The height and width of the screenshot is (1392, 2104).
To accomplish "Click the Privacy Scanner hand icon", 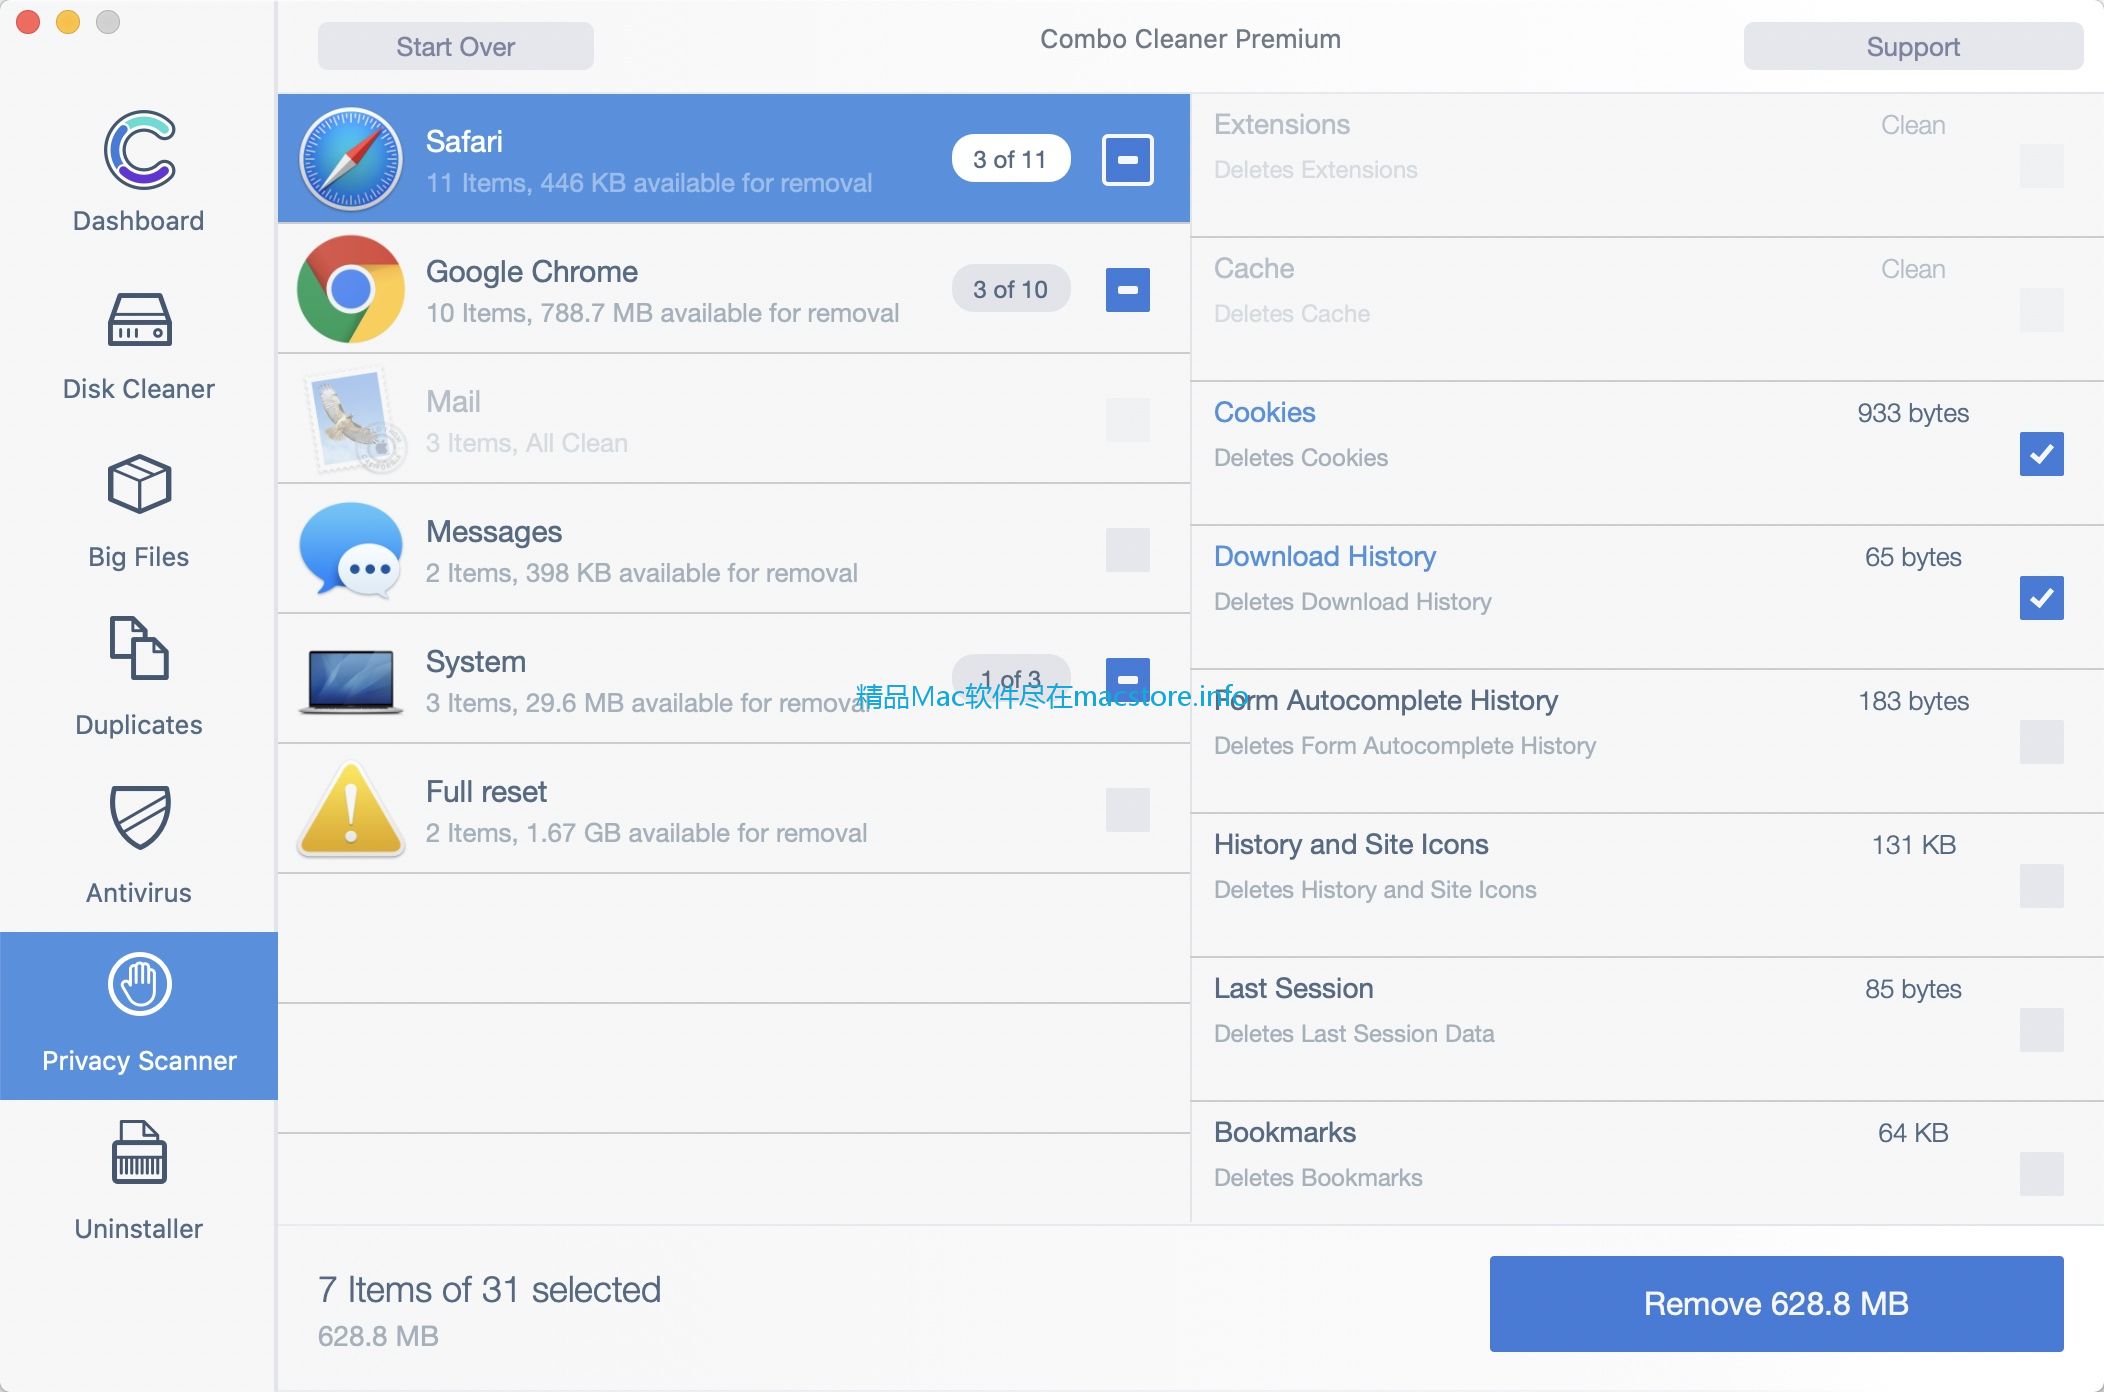I will click(139, 984).
